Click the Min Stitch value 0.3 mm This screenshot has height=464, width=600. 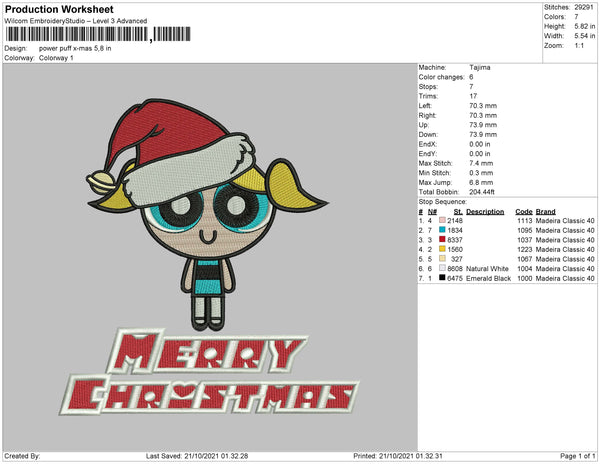pos(481,173)
